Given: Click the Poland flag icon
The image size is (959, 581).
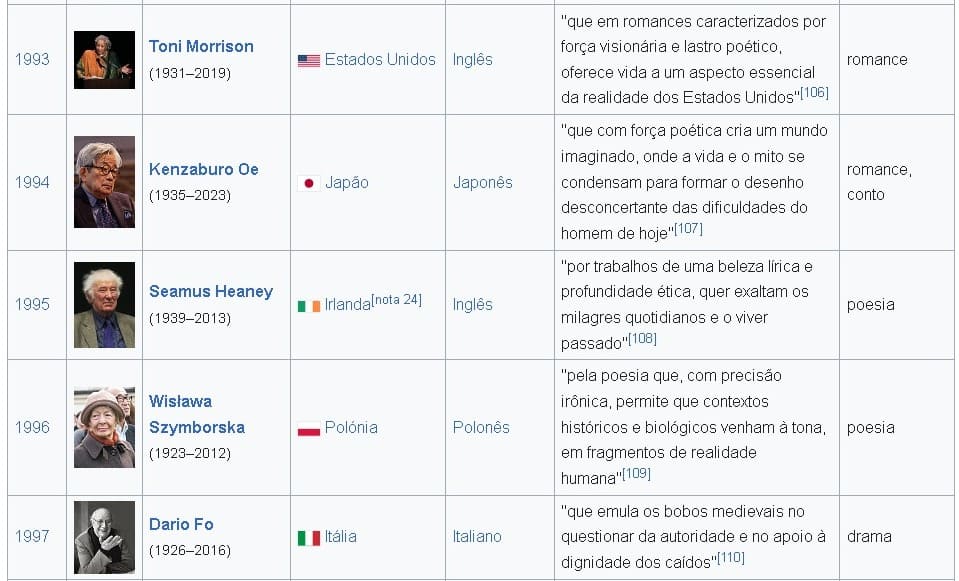Looking at the screenshot, I should 308,428.
